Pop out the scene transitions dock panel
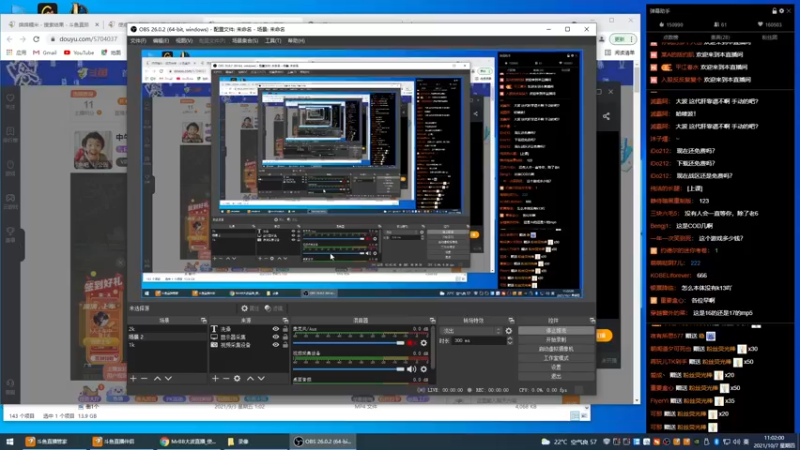 (x=511, y=320)
